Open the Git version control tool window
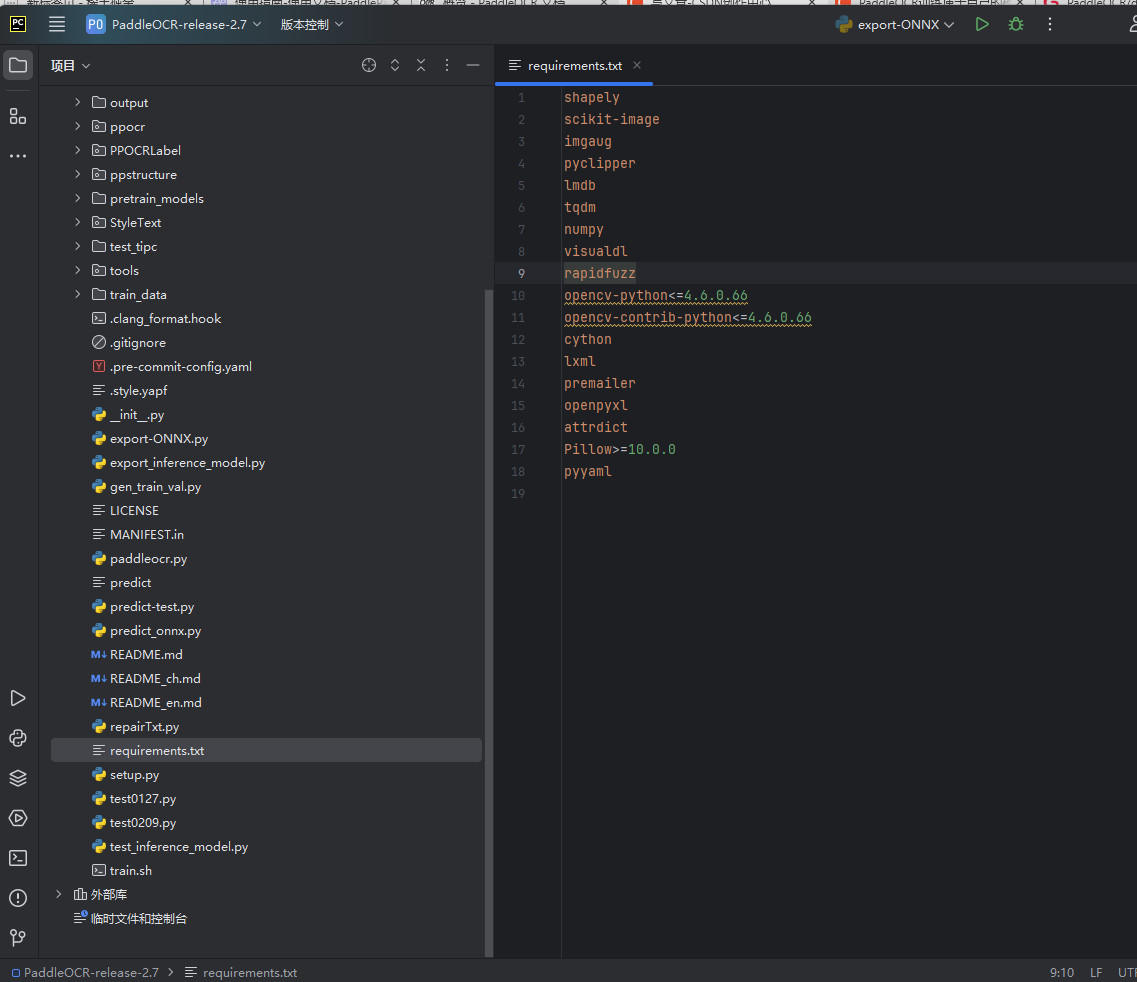The image size is (1137, 982). coord(18,938)
